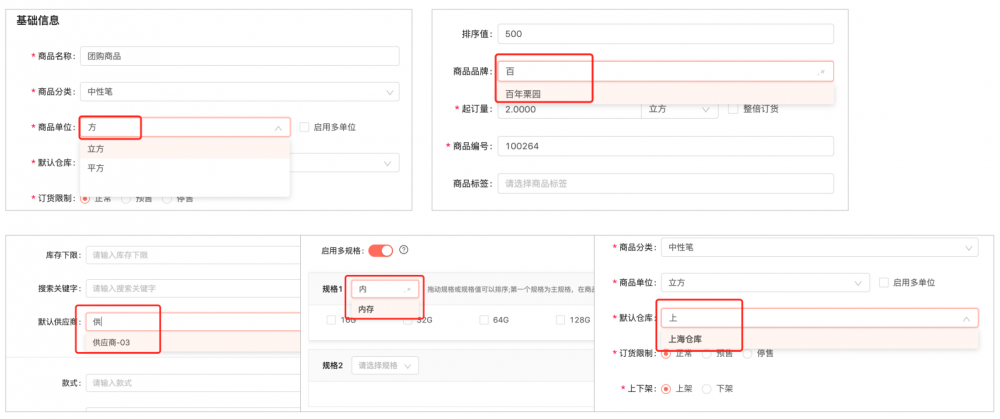Viewport: 1000px width, 419px height.
Task: Collapse the 商品单位 list via its up chevron
Action: point(278,128)
